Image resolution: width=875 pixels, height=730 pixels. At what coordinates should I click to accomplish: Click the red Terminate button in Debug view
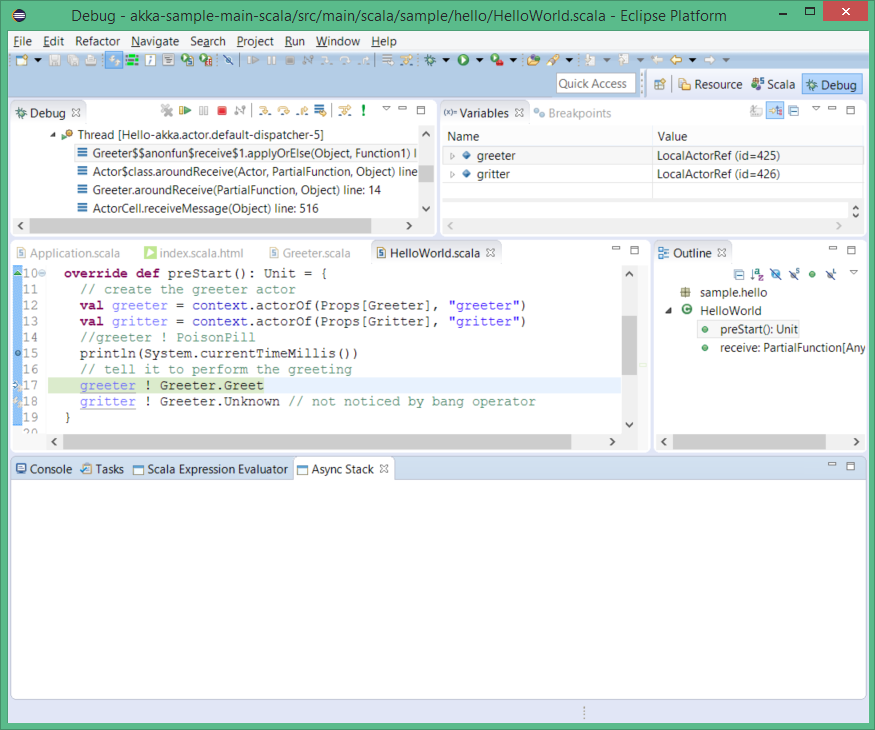[x=222, y=111]
